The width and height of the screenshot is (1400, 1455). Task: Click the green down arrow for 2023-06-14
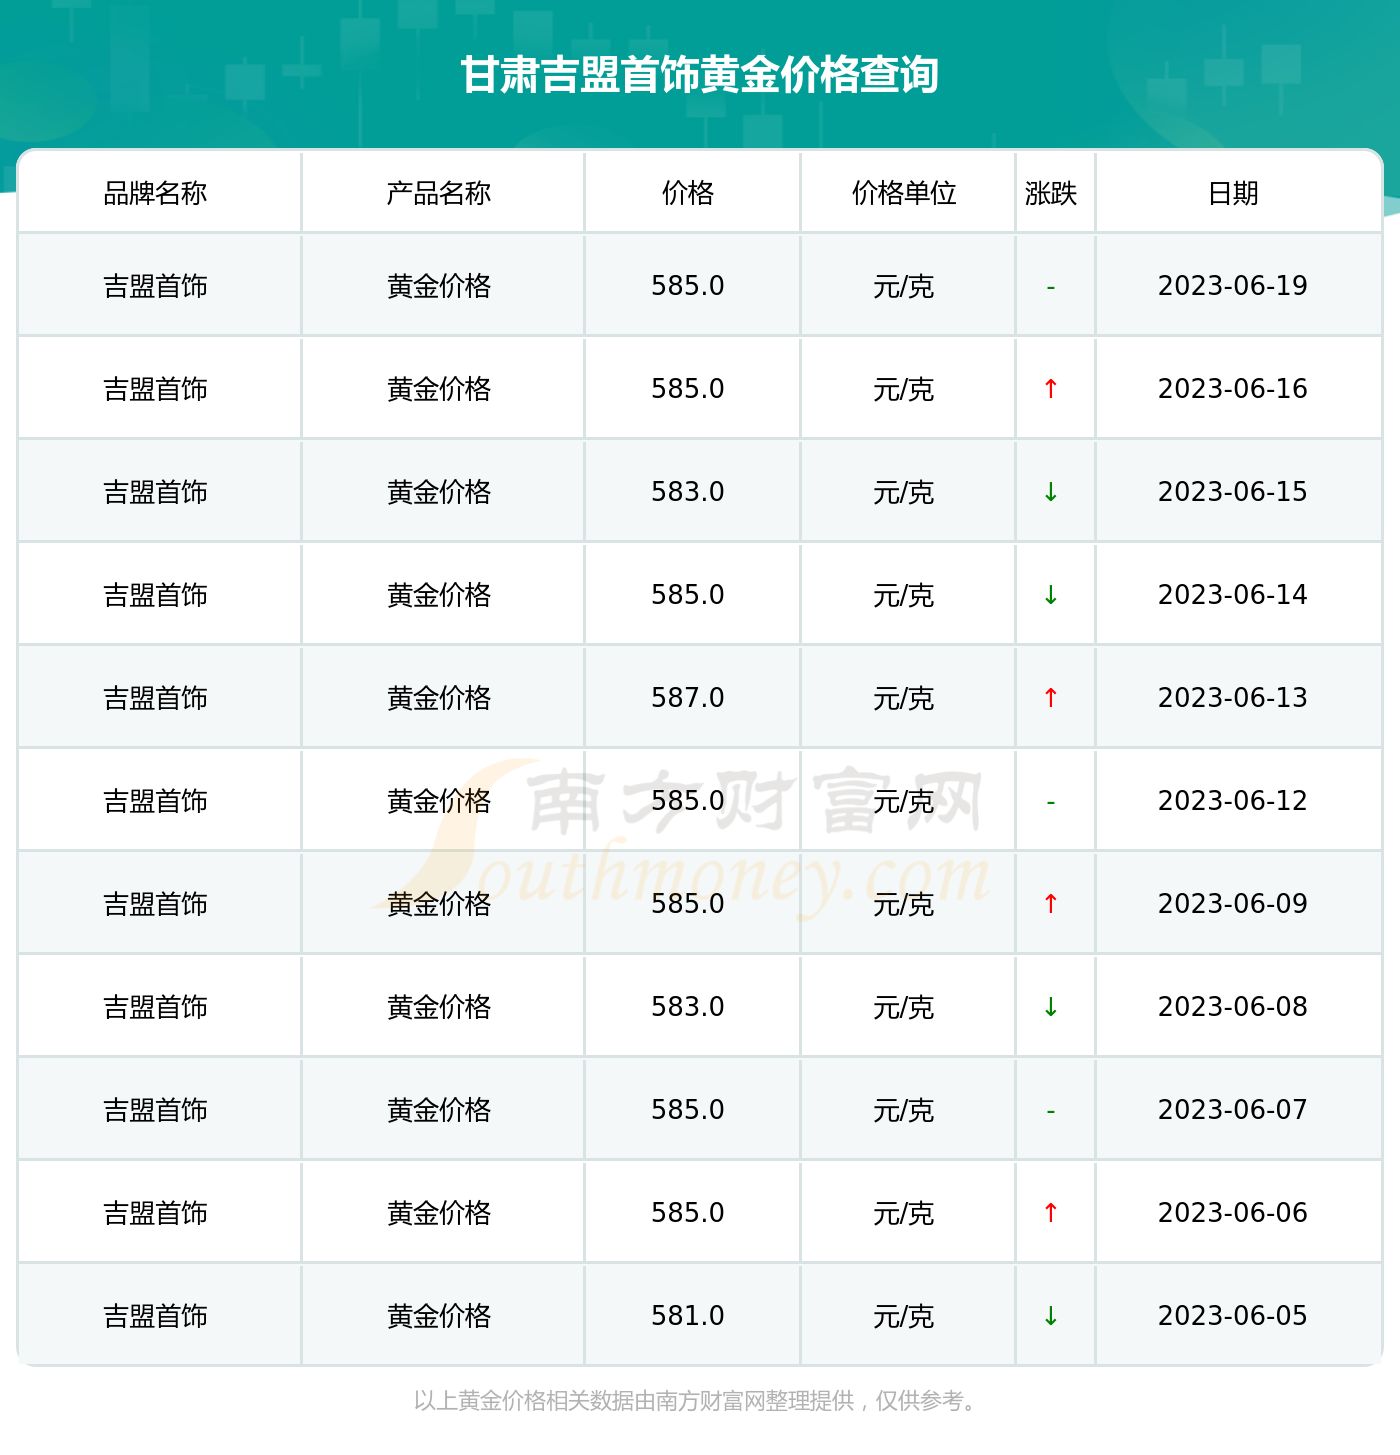[1051, 595]
